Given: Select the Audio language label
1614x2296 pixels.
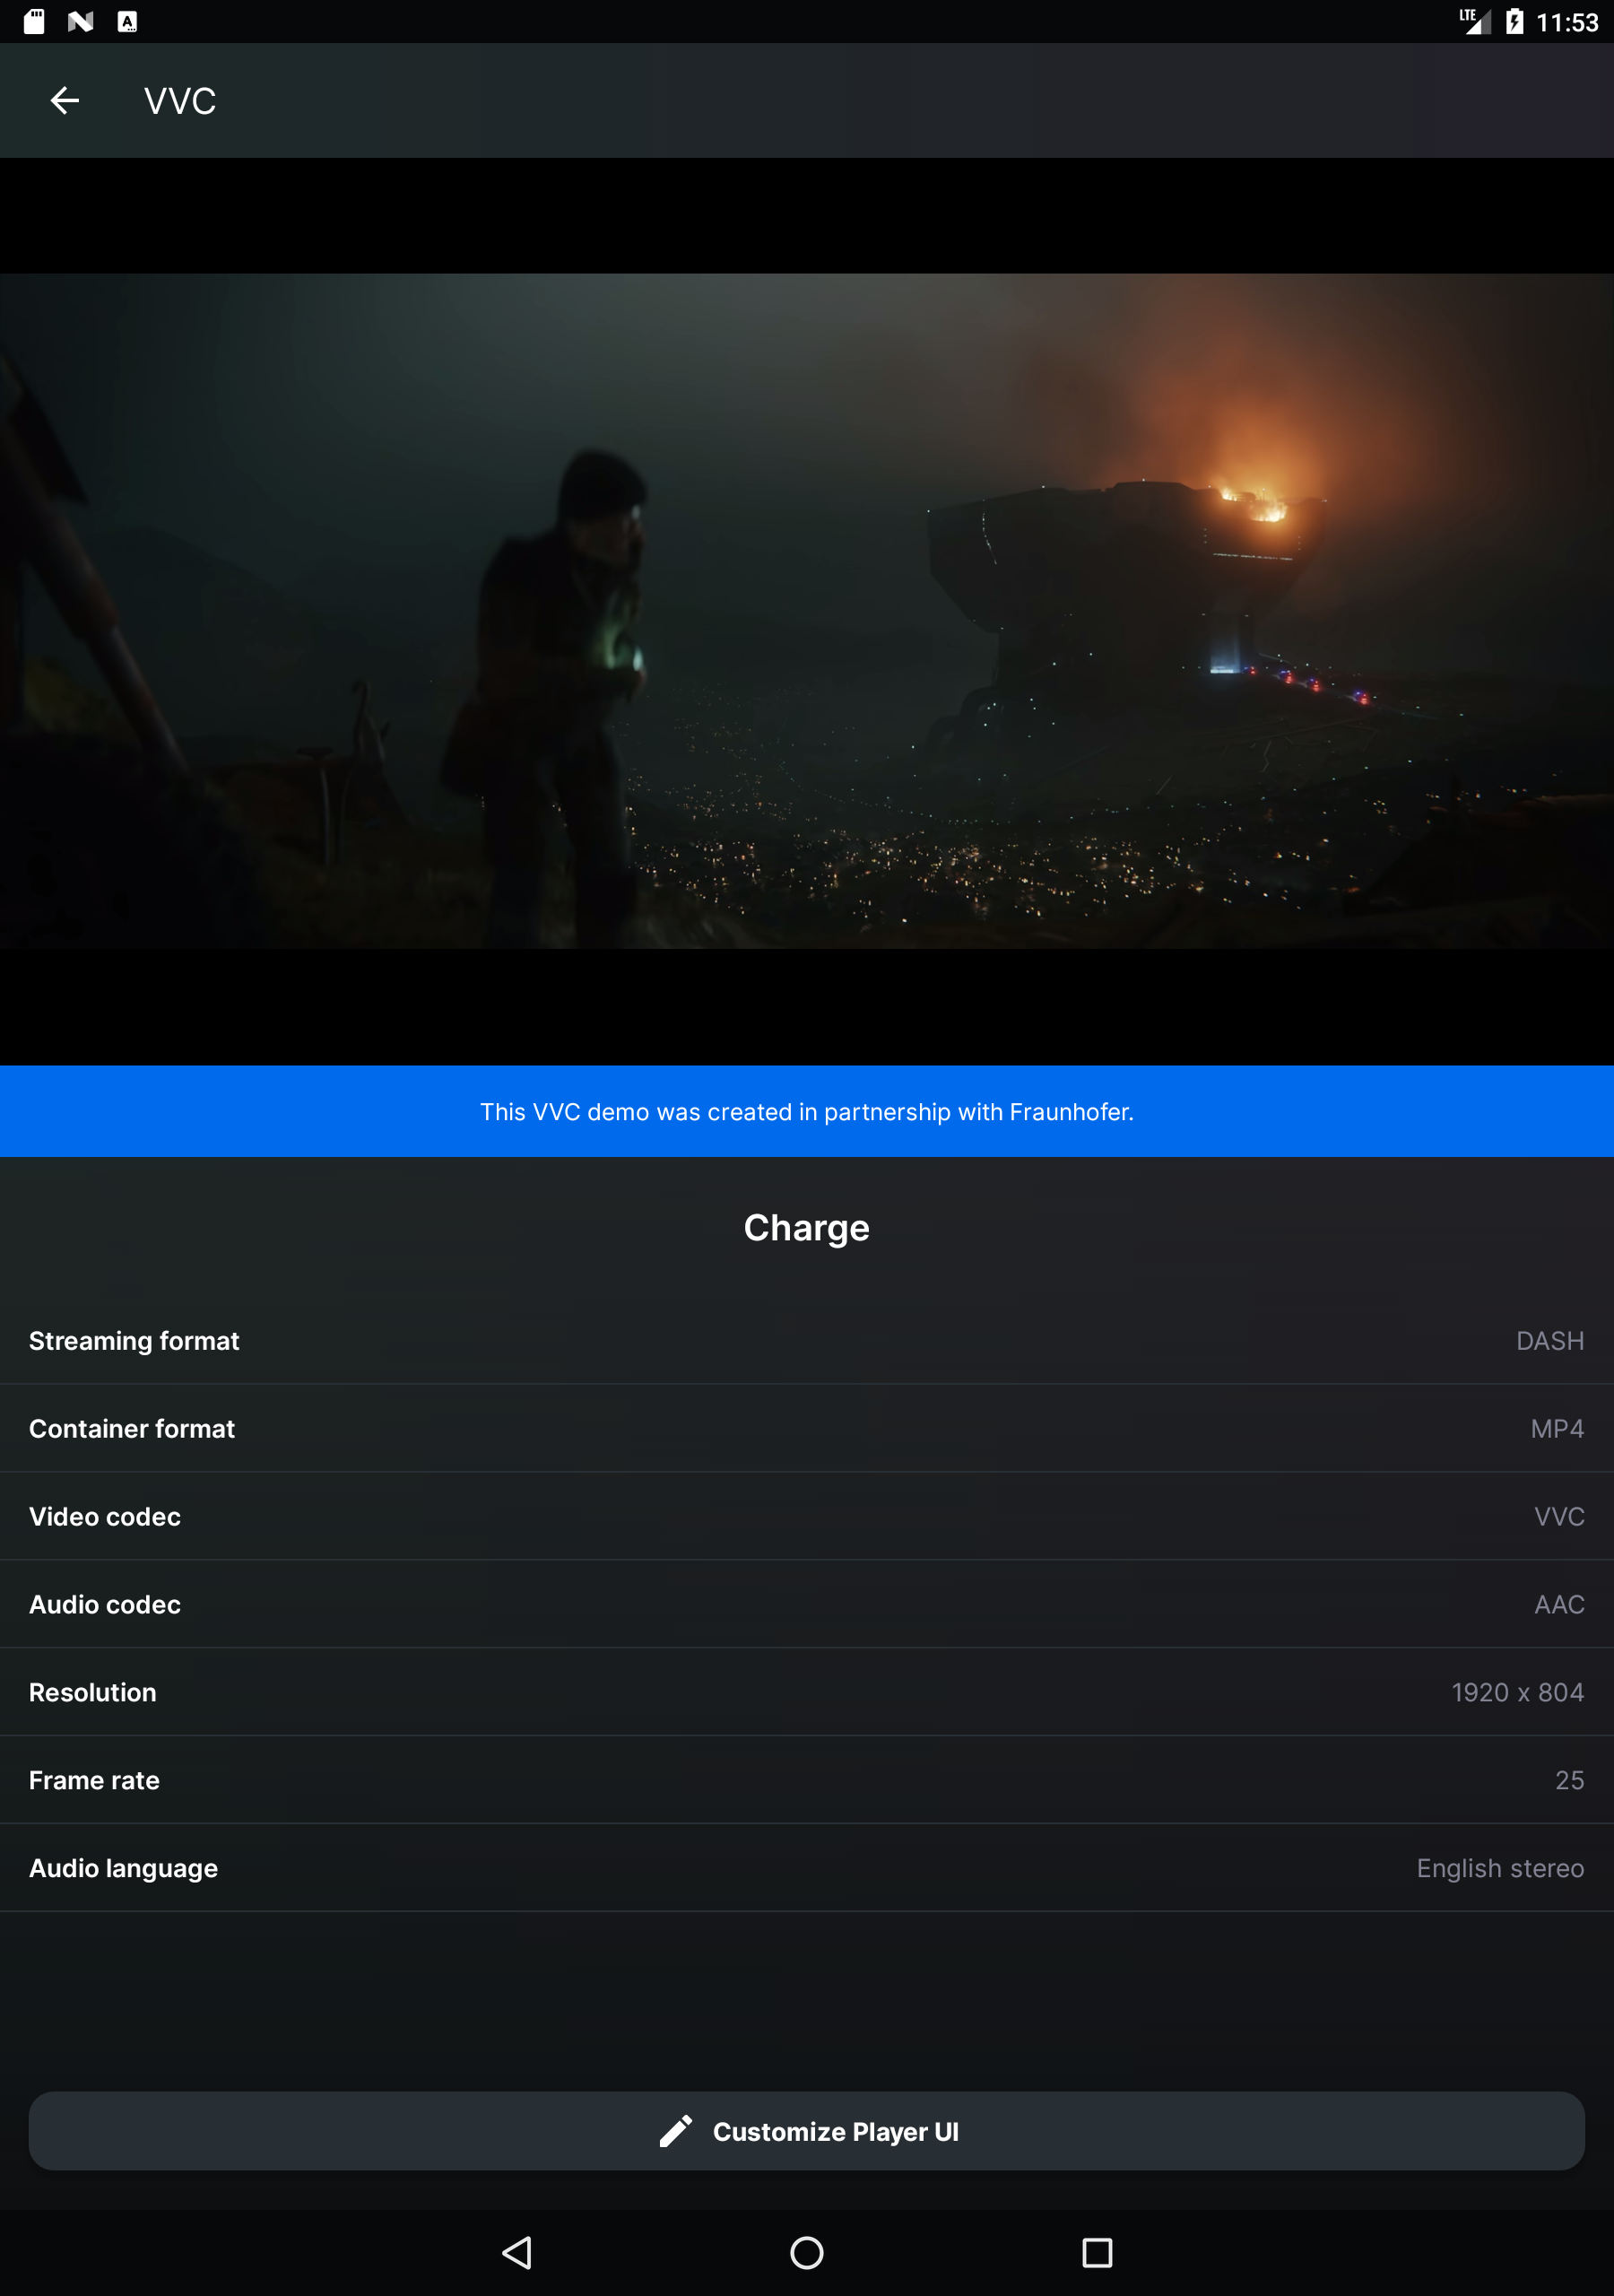Looking at the screenshot, I should pos(123,1868).
